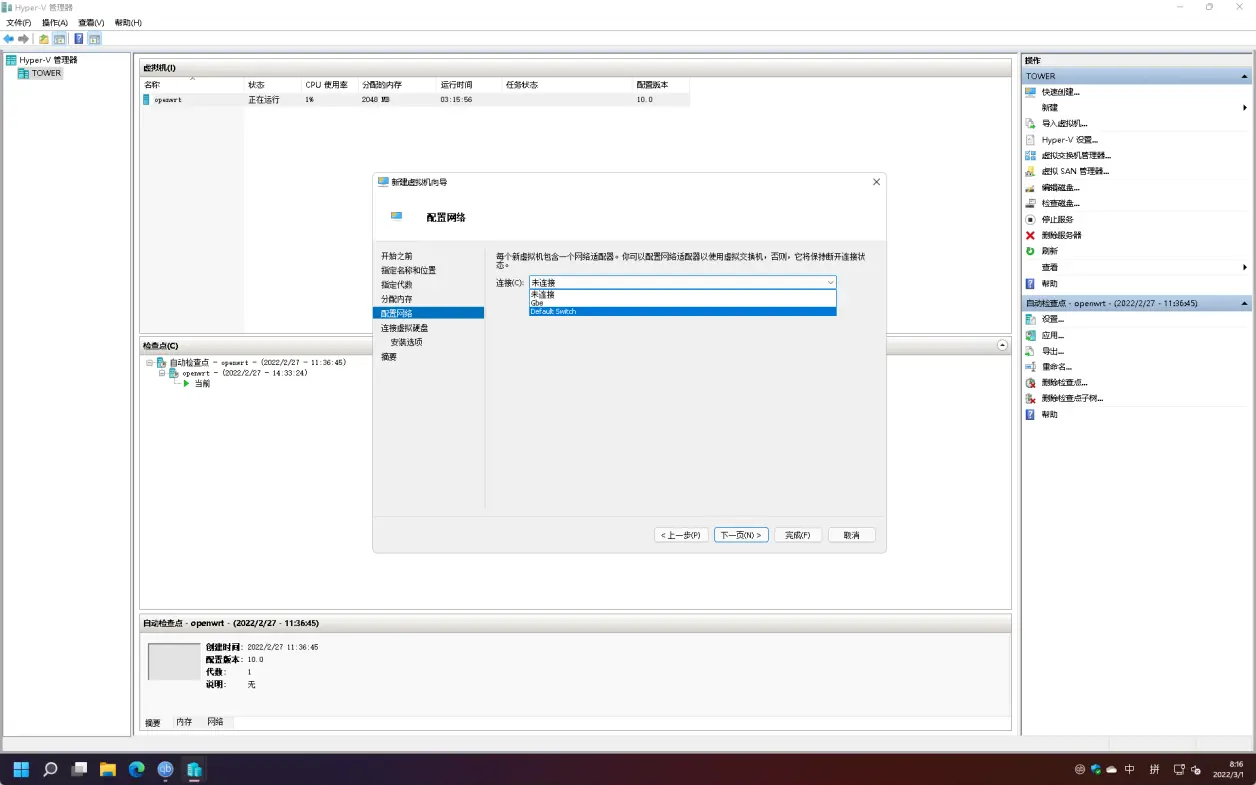
Task: Sort by the CPU 使用率 column header
Action: point(329,85)
